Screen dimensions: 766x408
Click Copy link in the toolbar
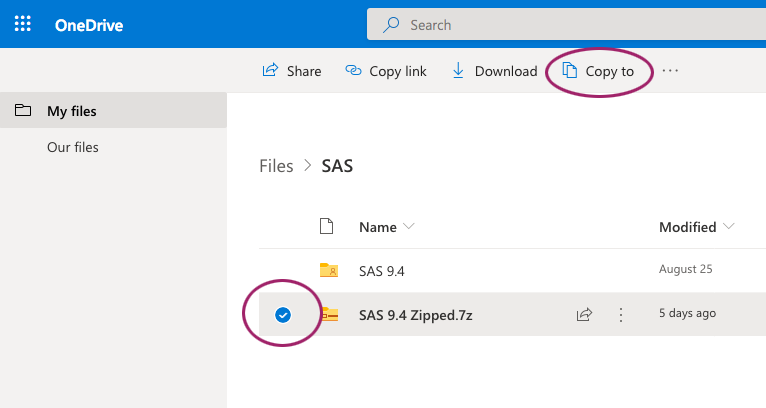tap(386, 71)
